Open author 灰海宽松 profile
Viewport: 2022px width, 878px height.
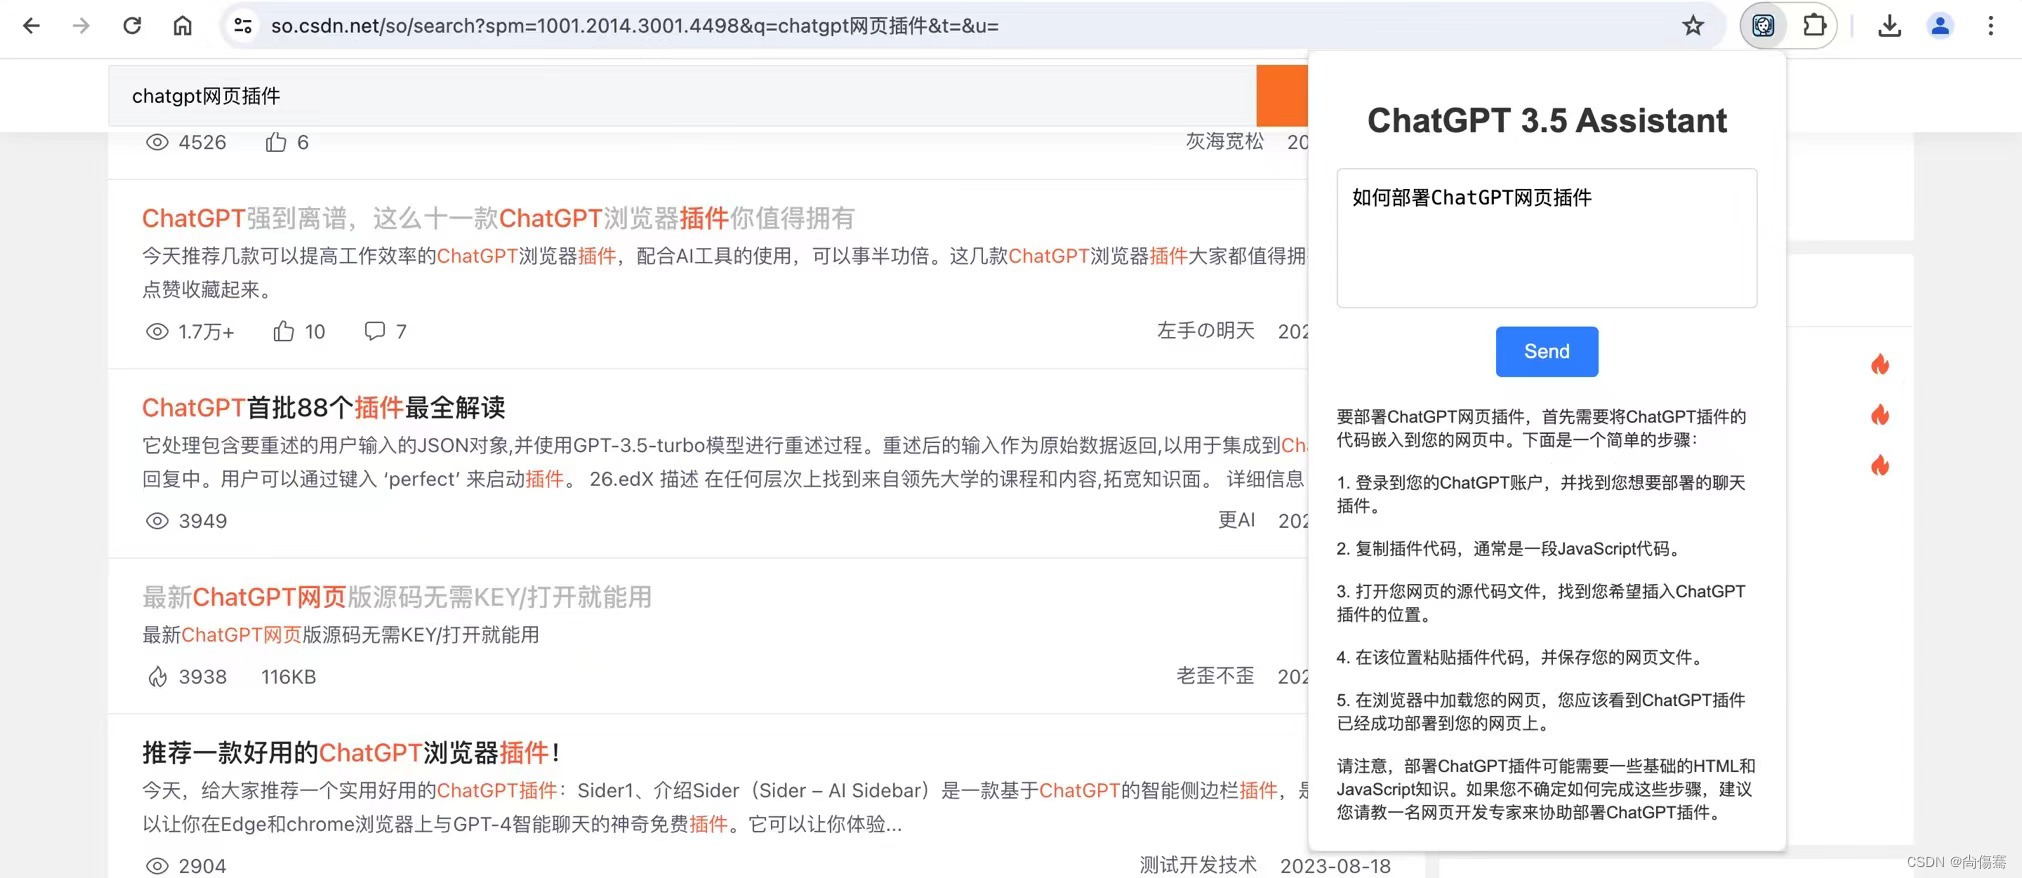tap(1225, 142)
